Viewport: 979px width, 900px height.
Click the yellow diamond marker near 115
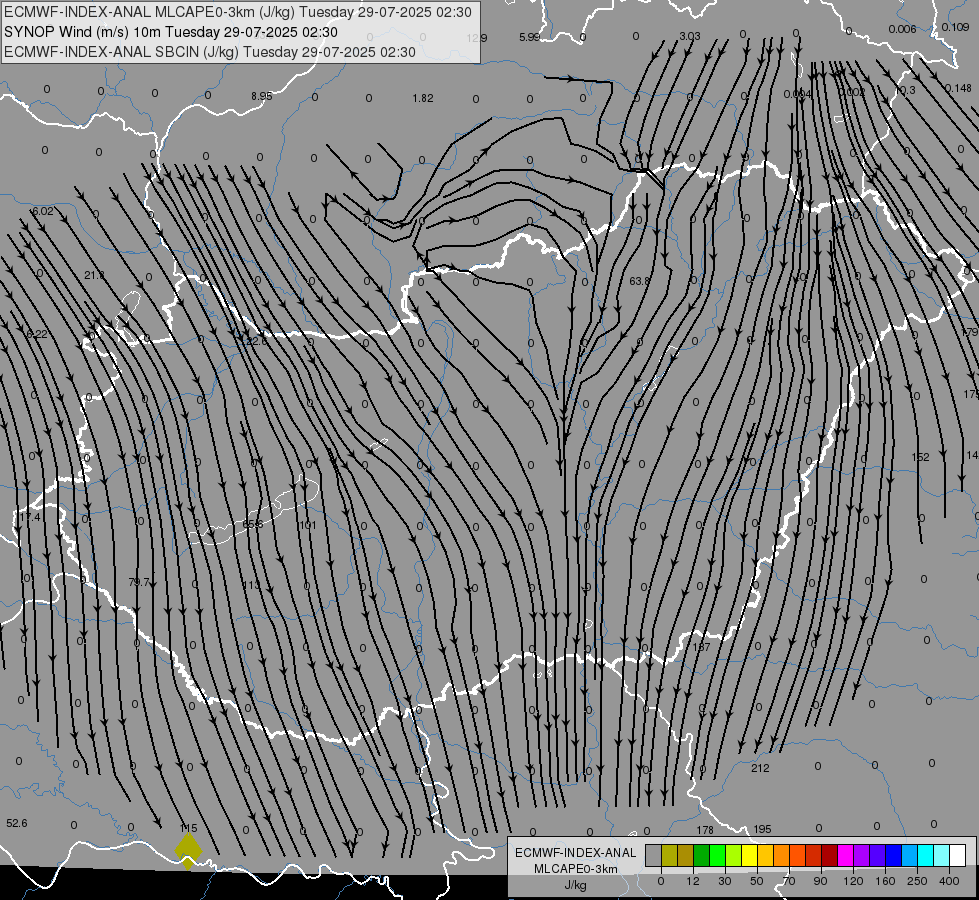(x=188, y=851)
